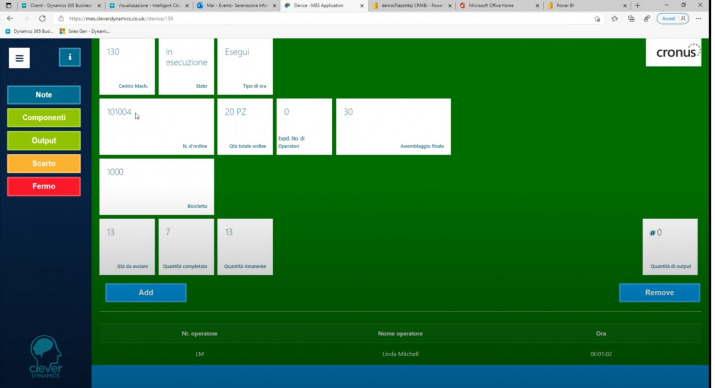
Task: Click the Remove button
Action: point(659,293)
